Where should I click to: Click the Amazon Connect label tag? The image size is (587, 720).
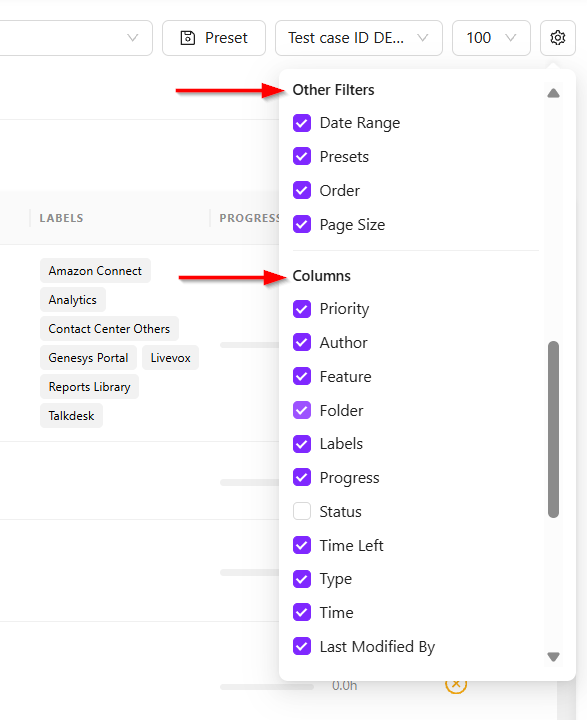click(x=95, y=271)
